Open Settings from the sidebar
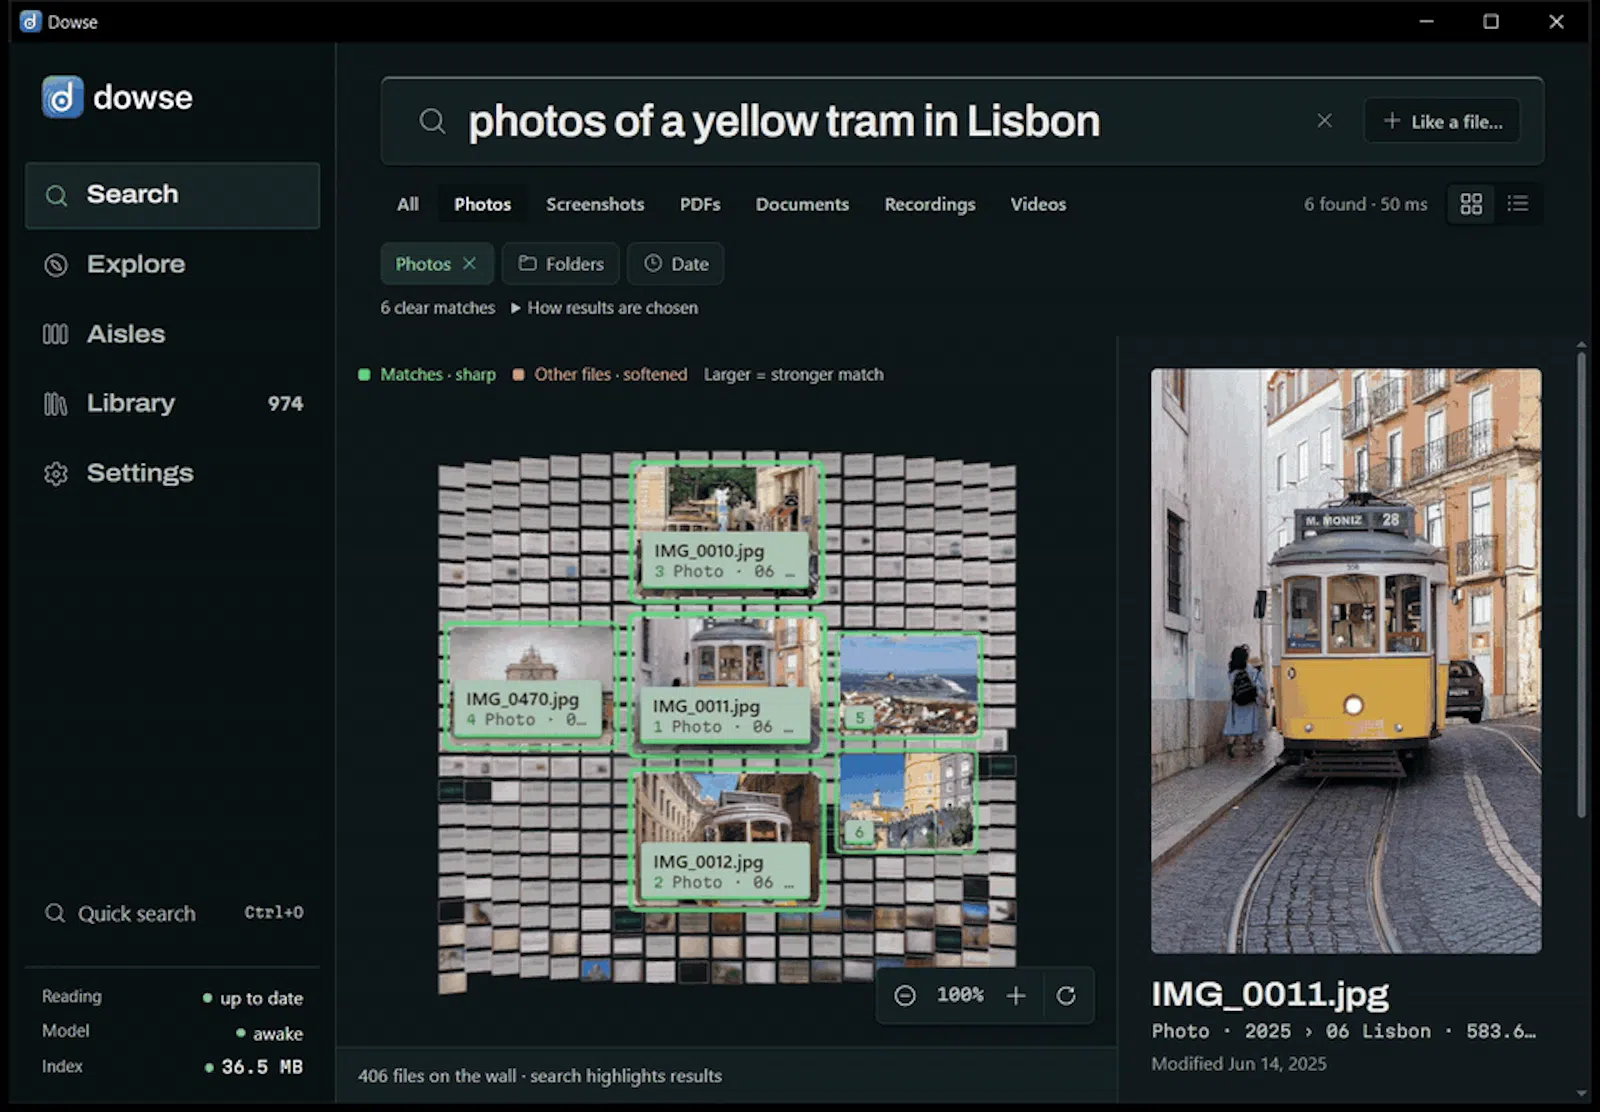The height and width of the screenshot is (1112, 1600). 172,473
